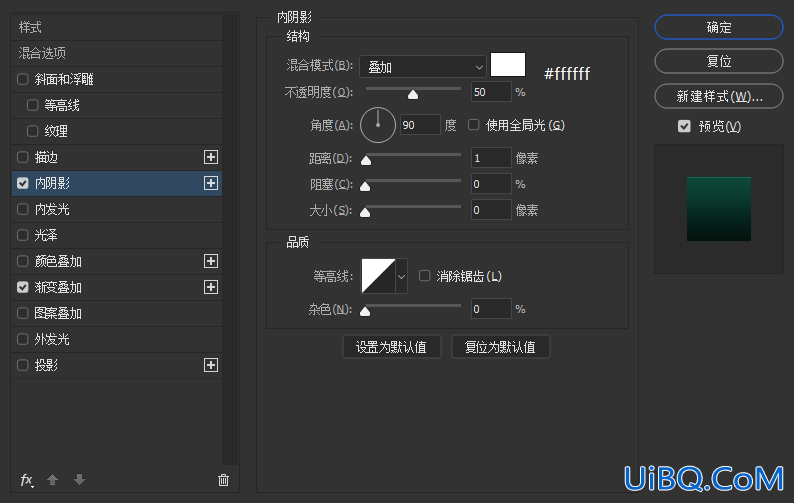Enable the 光泽 checkbox

pyautogui.click(x=22, y=235)
